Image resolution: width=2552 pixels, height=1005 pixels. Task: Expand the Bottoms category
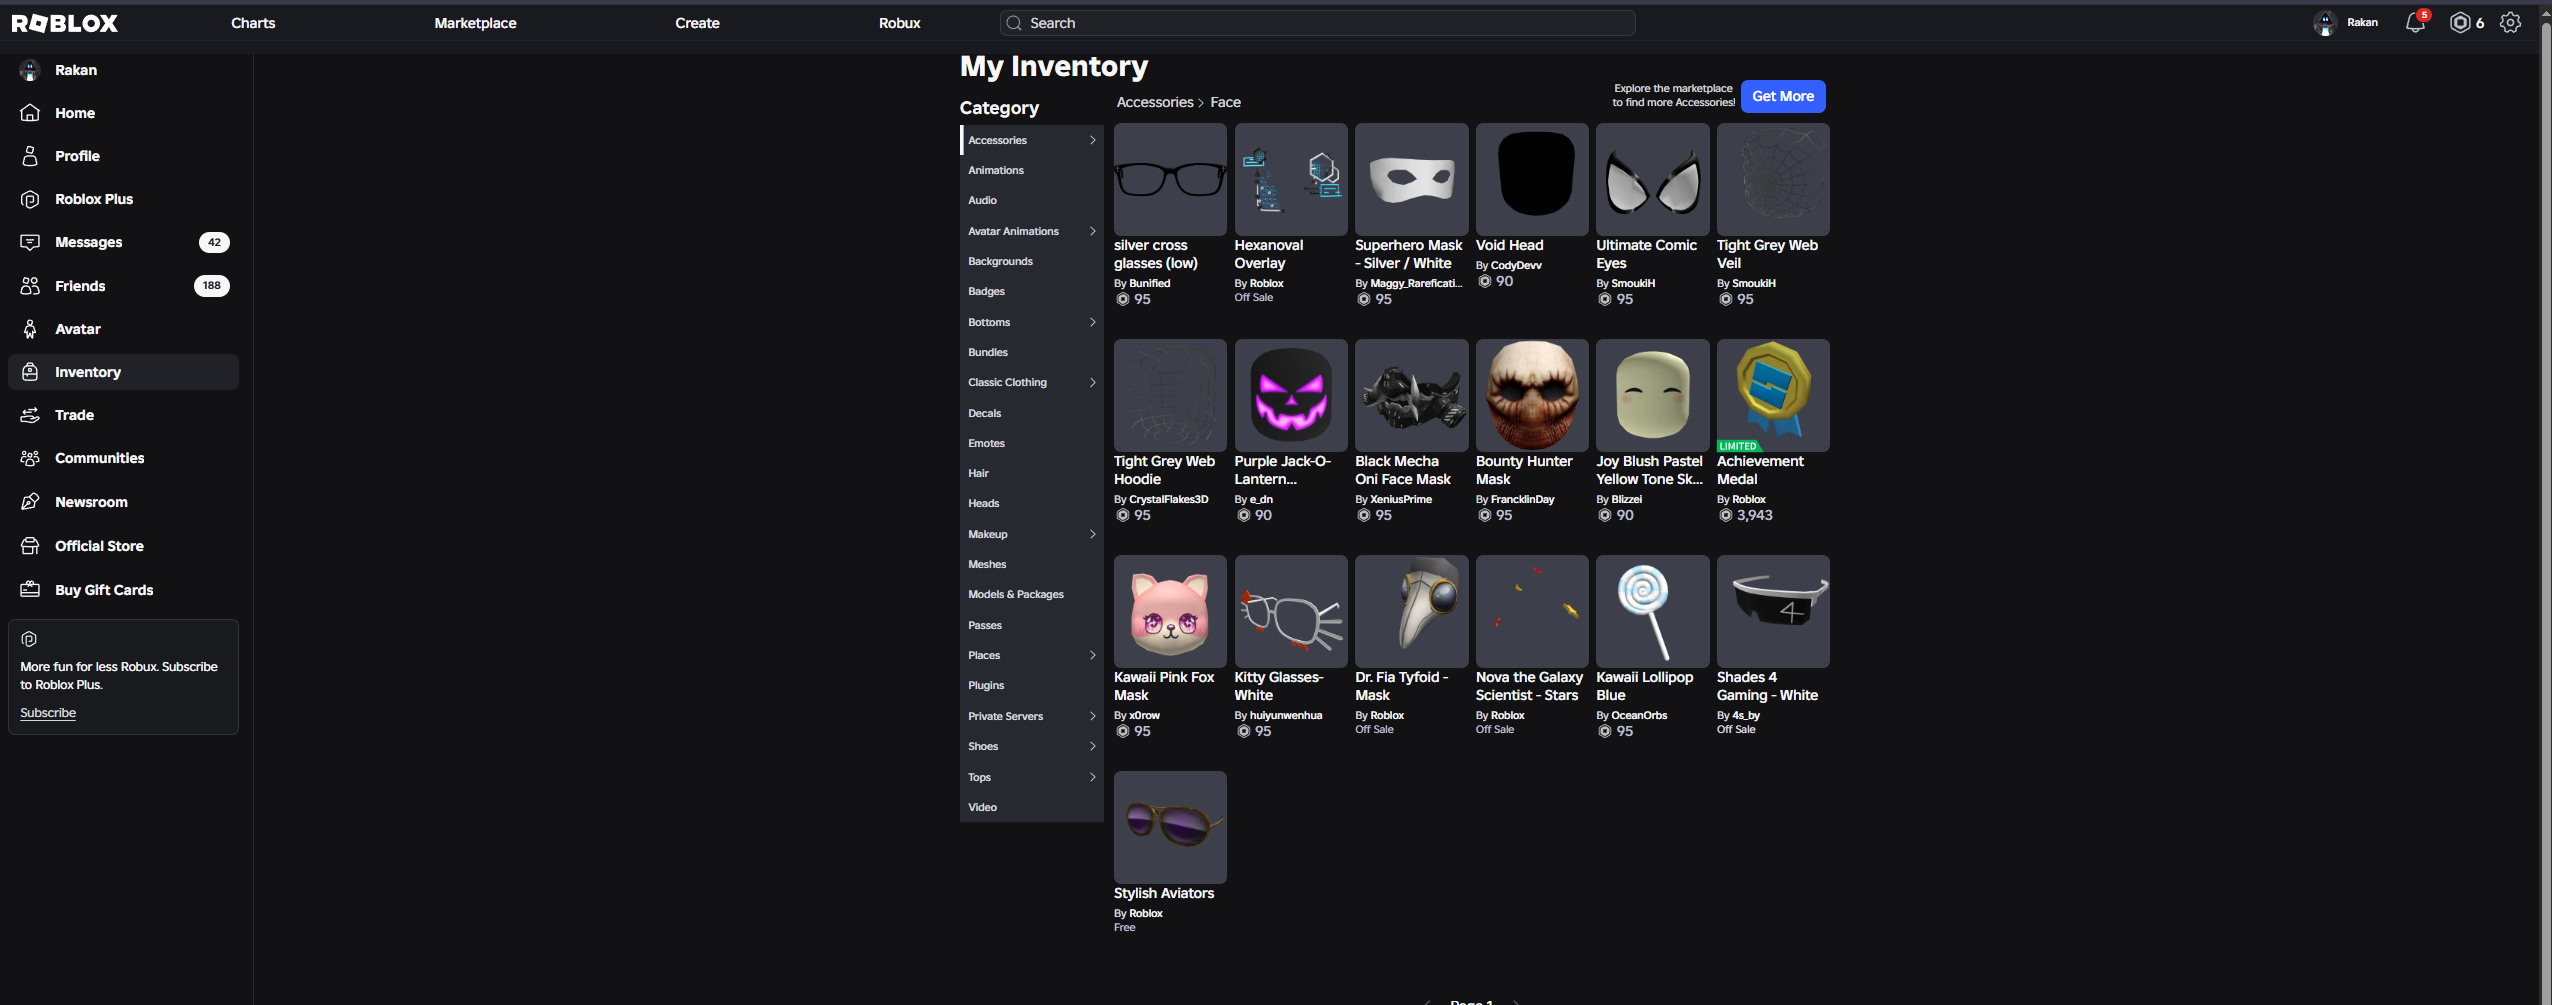1031,322
